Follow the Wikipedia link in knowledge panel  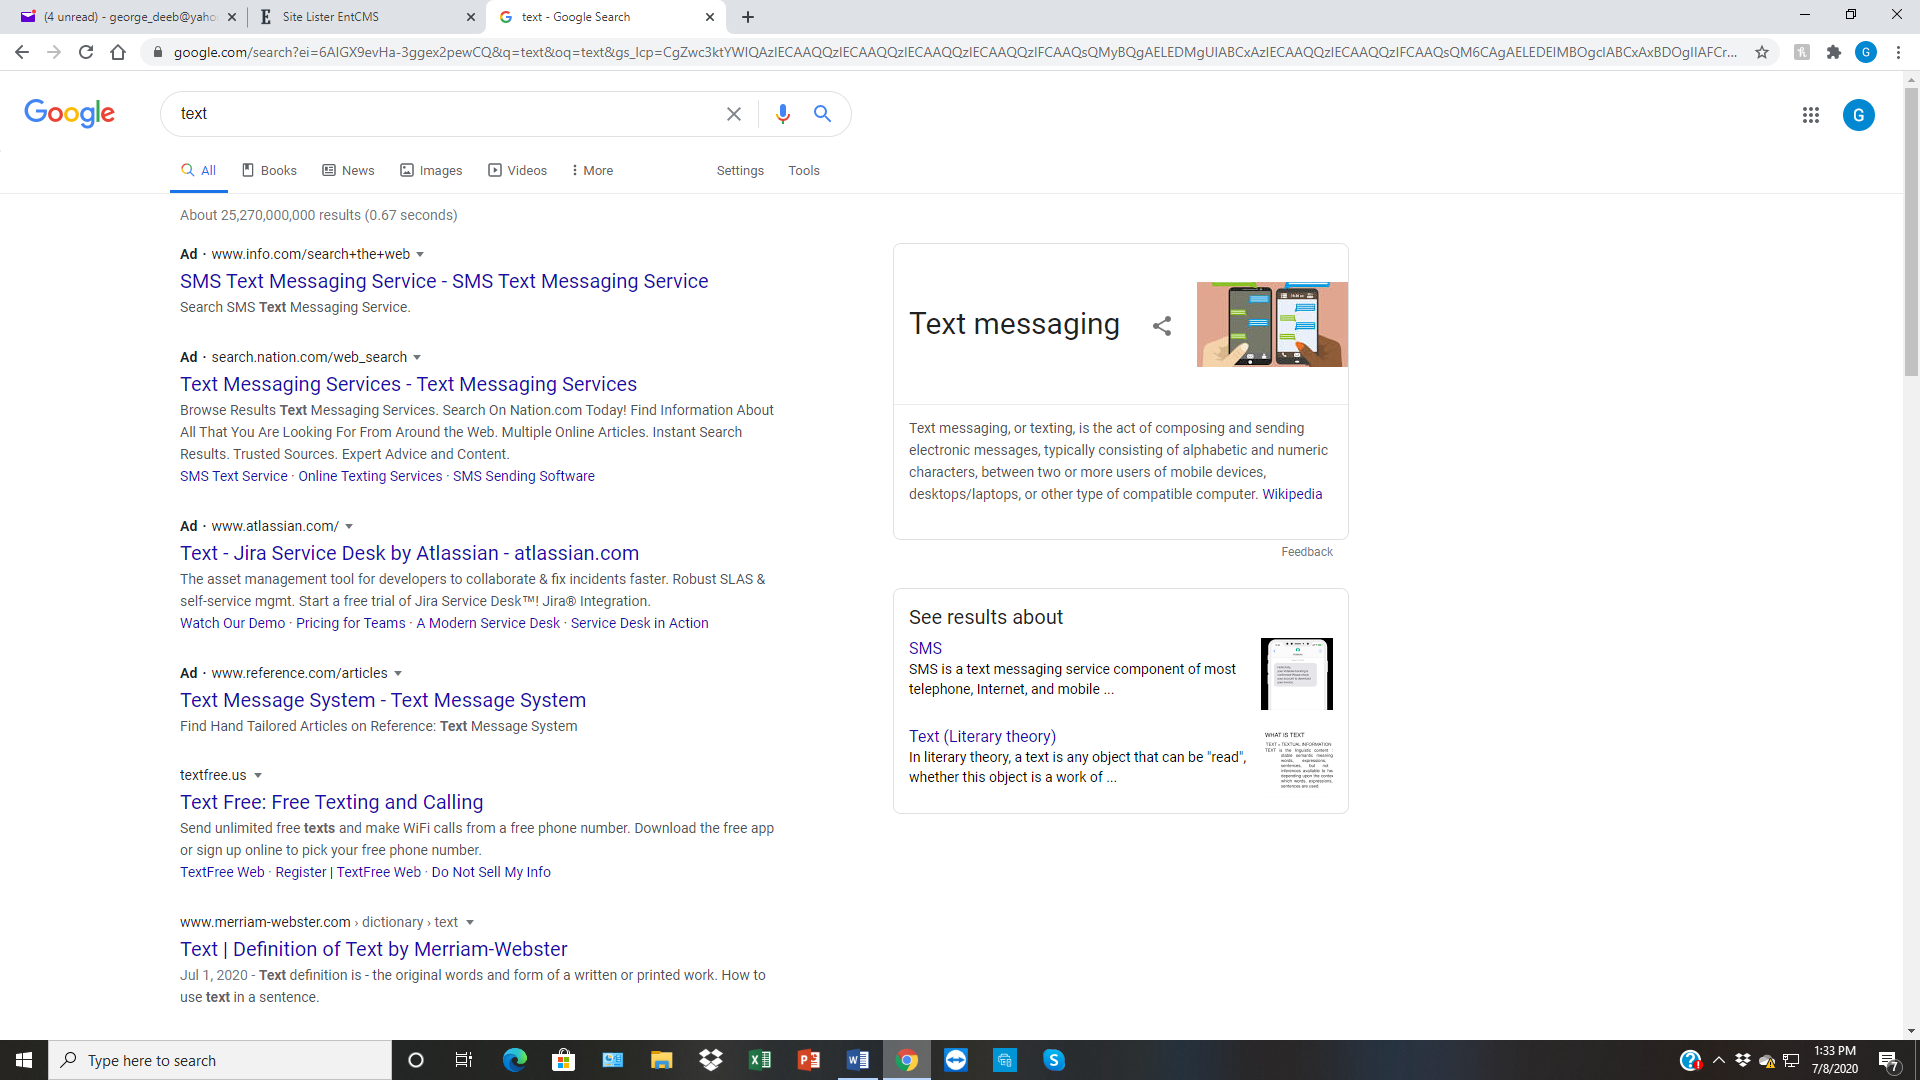(1291, 494)
